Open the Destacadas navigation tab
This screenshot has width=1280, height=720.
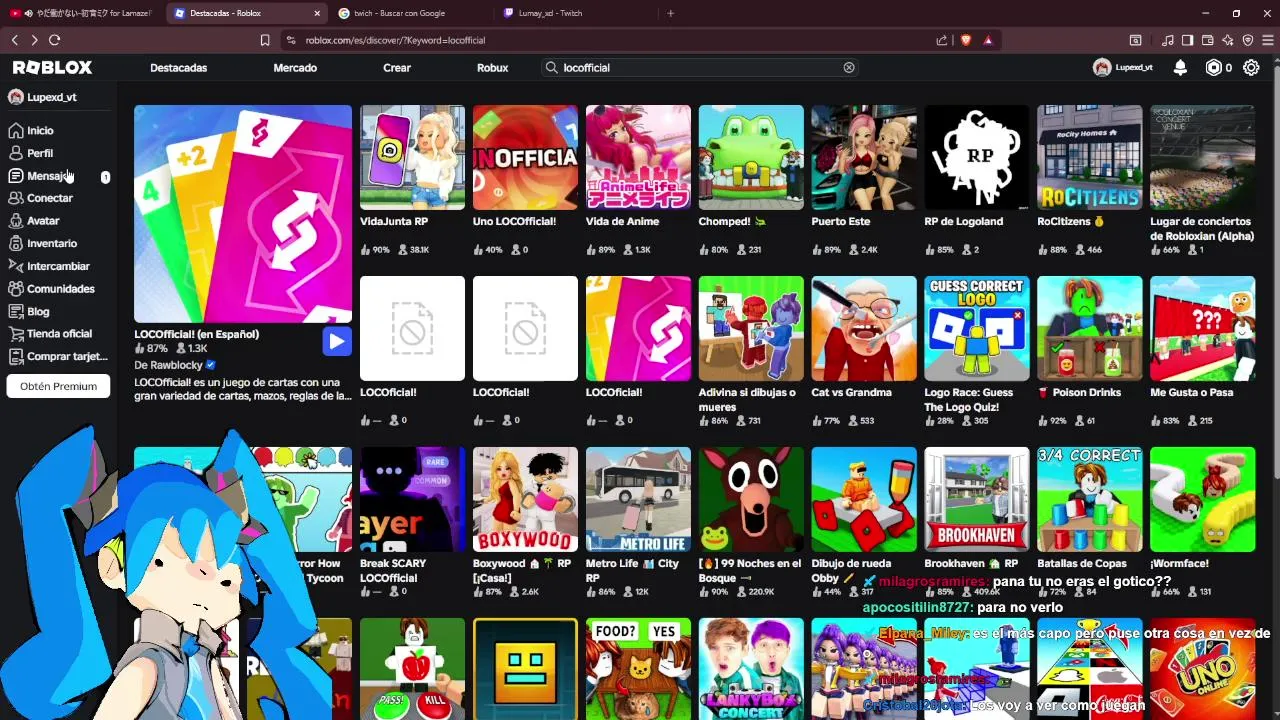click(178, 68)
